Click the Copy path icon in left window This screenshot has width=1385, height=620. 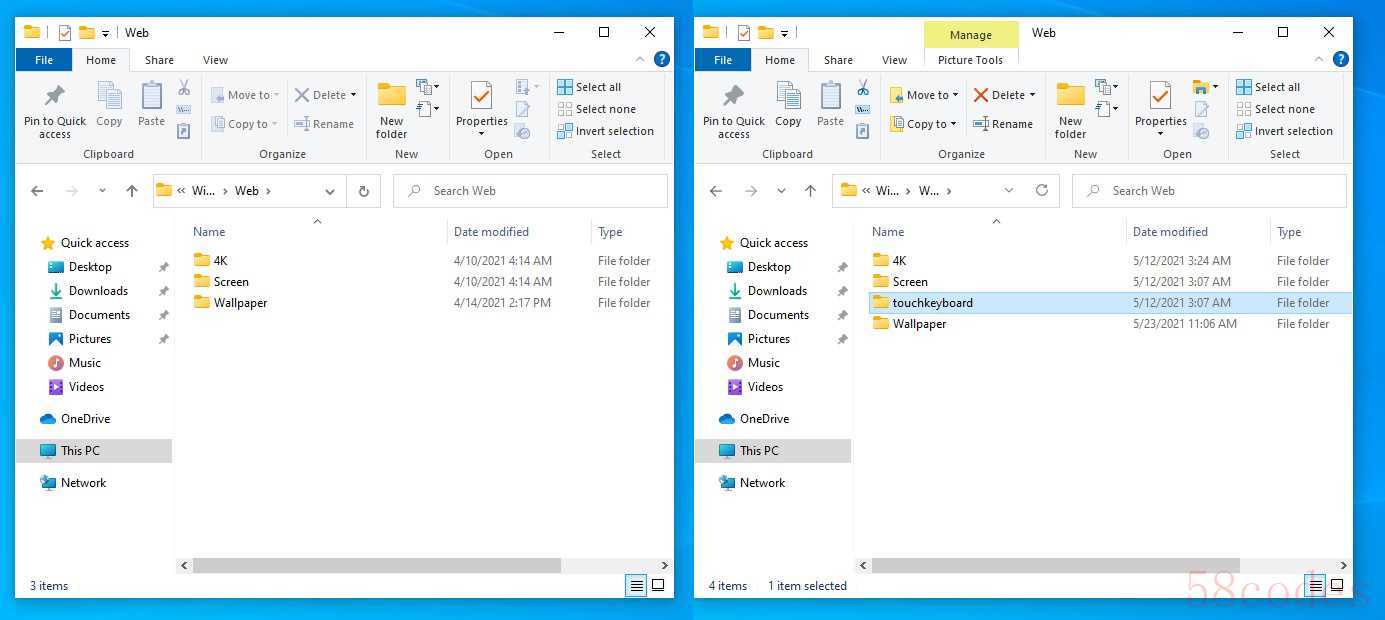point(184,109)
